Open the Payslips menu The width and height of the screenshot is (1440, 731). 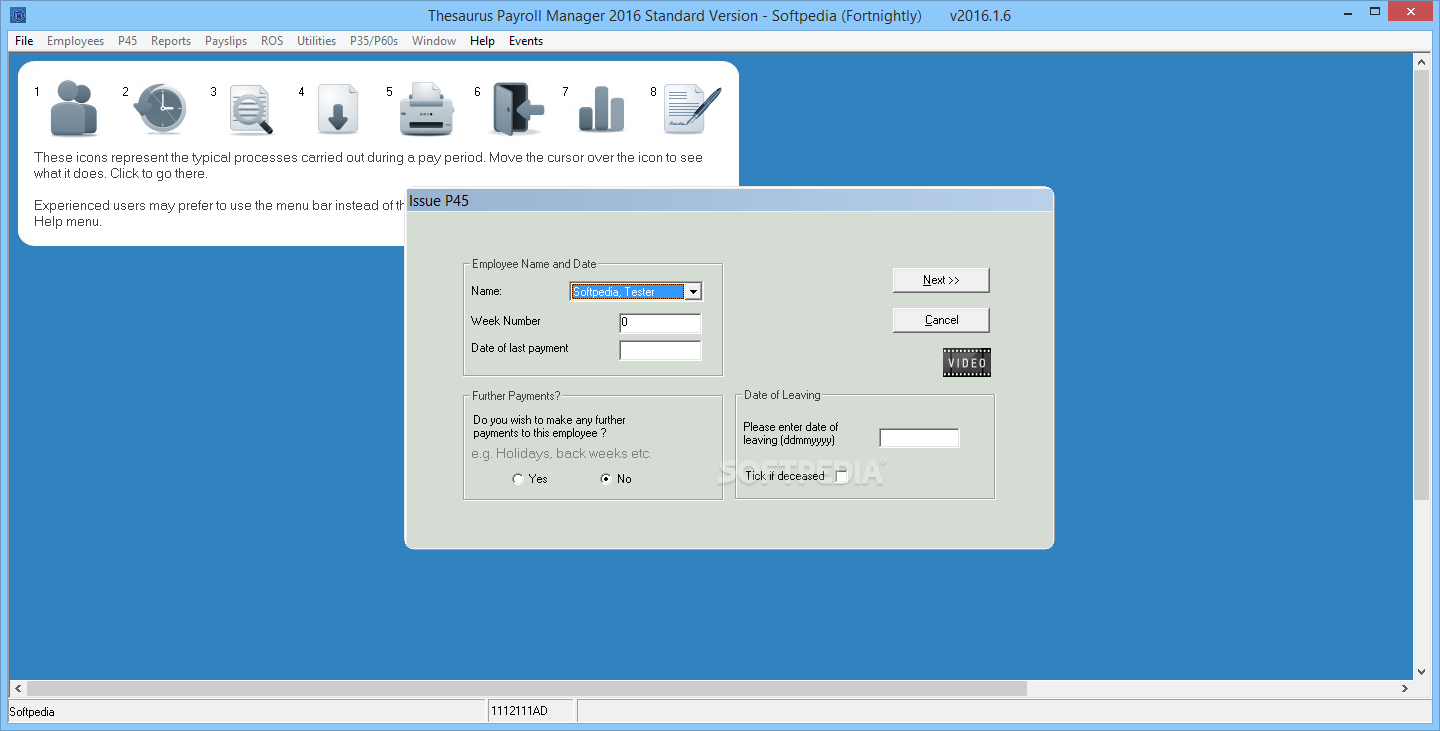pos(226,41)
